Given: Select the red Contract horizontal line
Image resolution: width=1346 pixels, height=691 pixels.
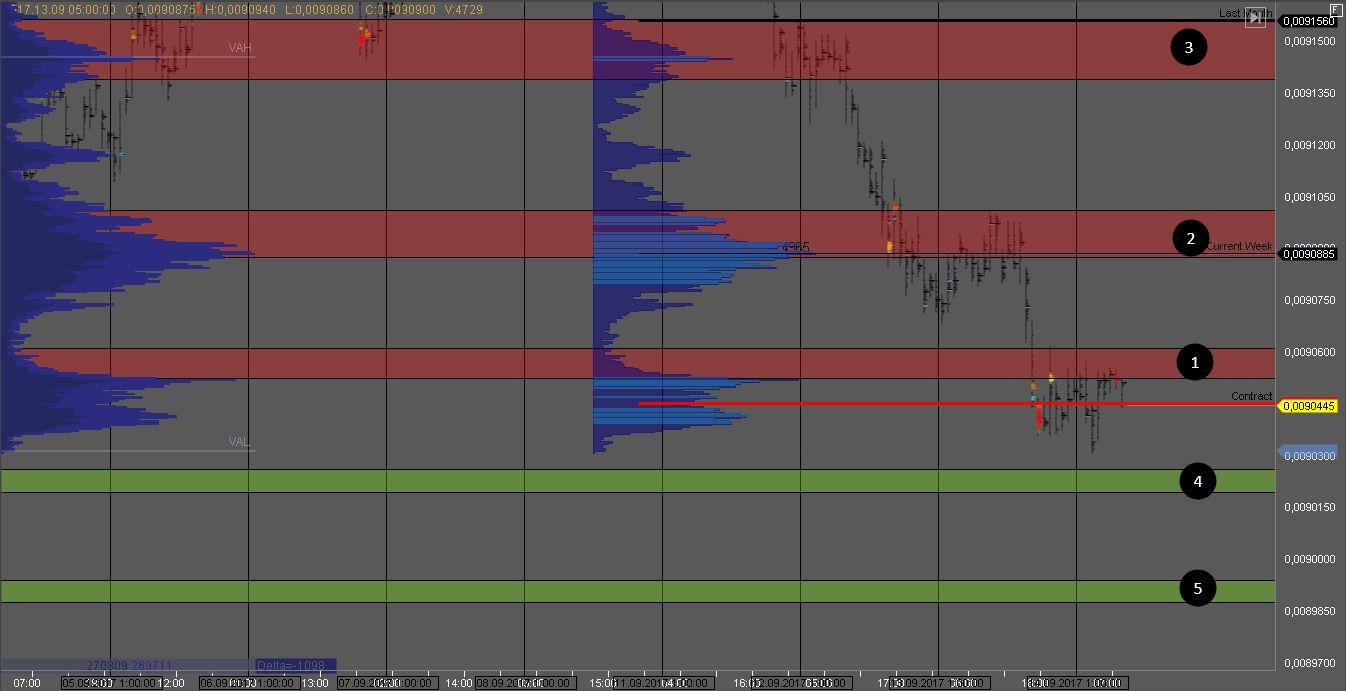Looking at the screenshot, I should (x=900, y=404).
